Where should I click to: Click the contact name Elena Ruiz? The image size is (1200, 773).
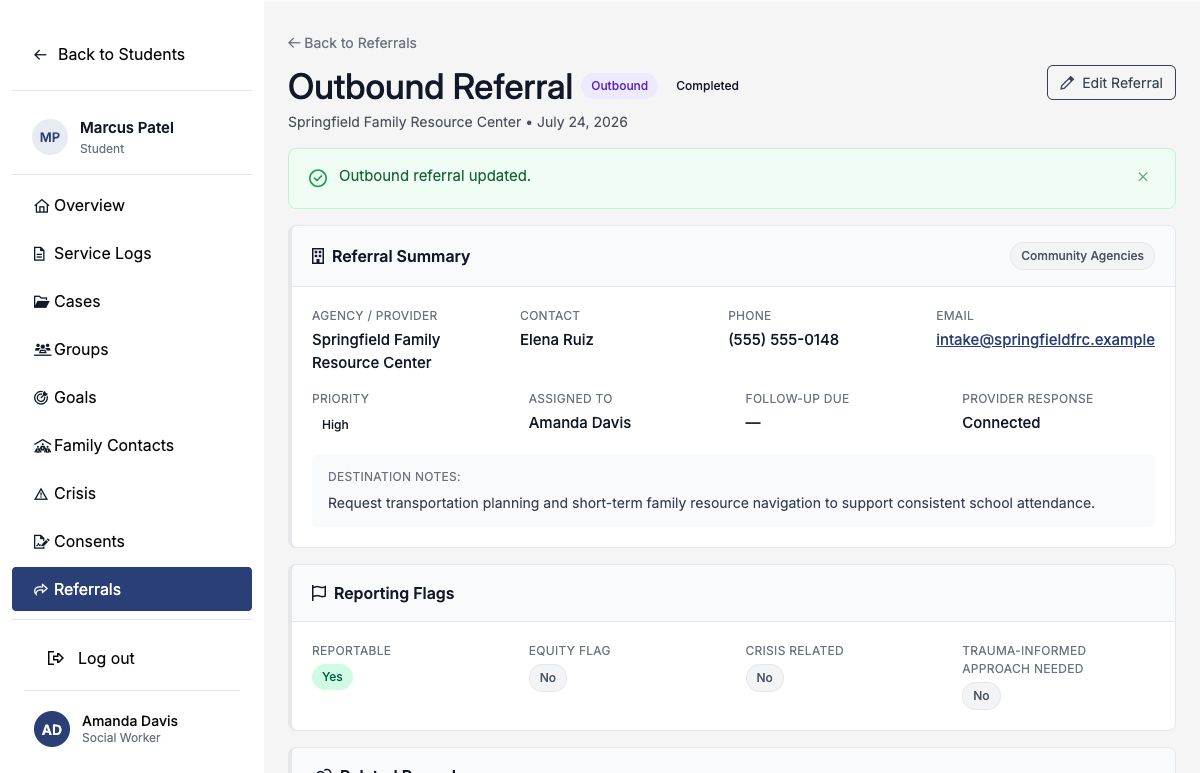pos(557,340)
